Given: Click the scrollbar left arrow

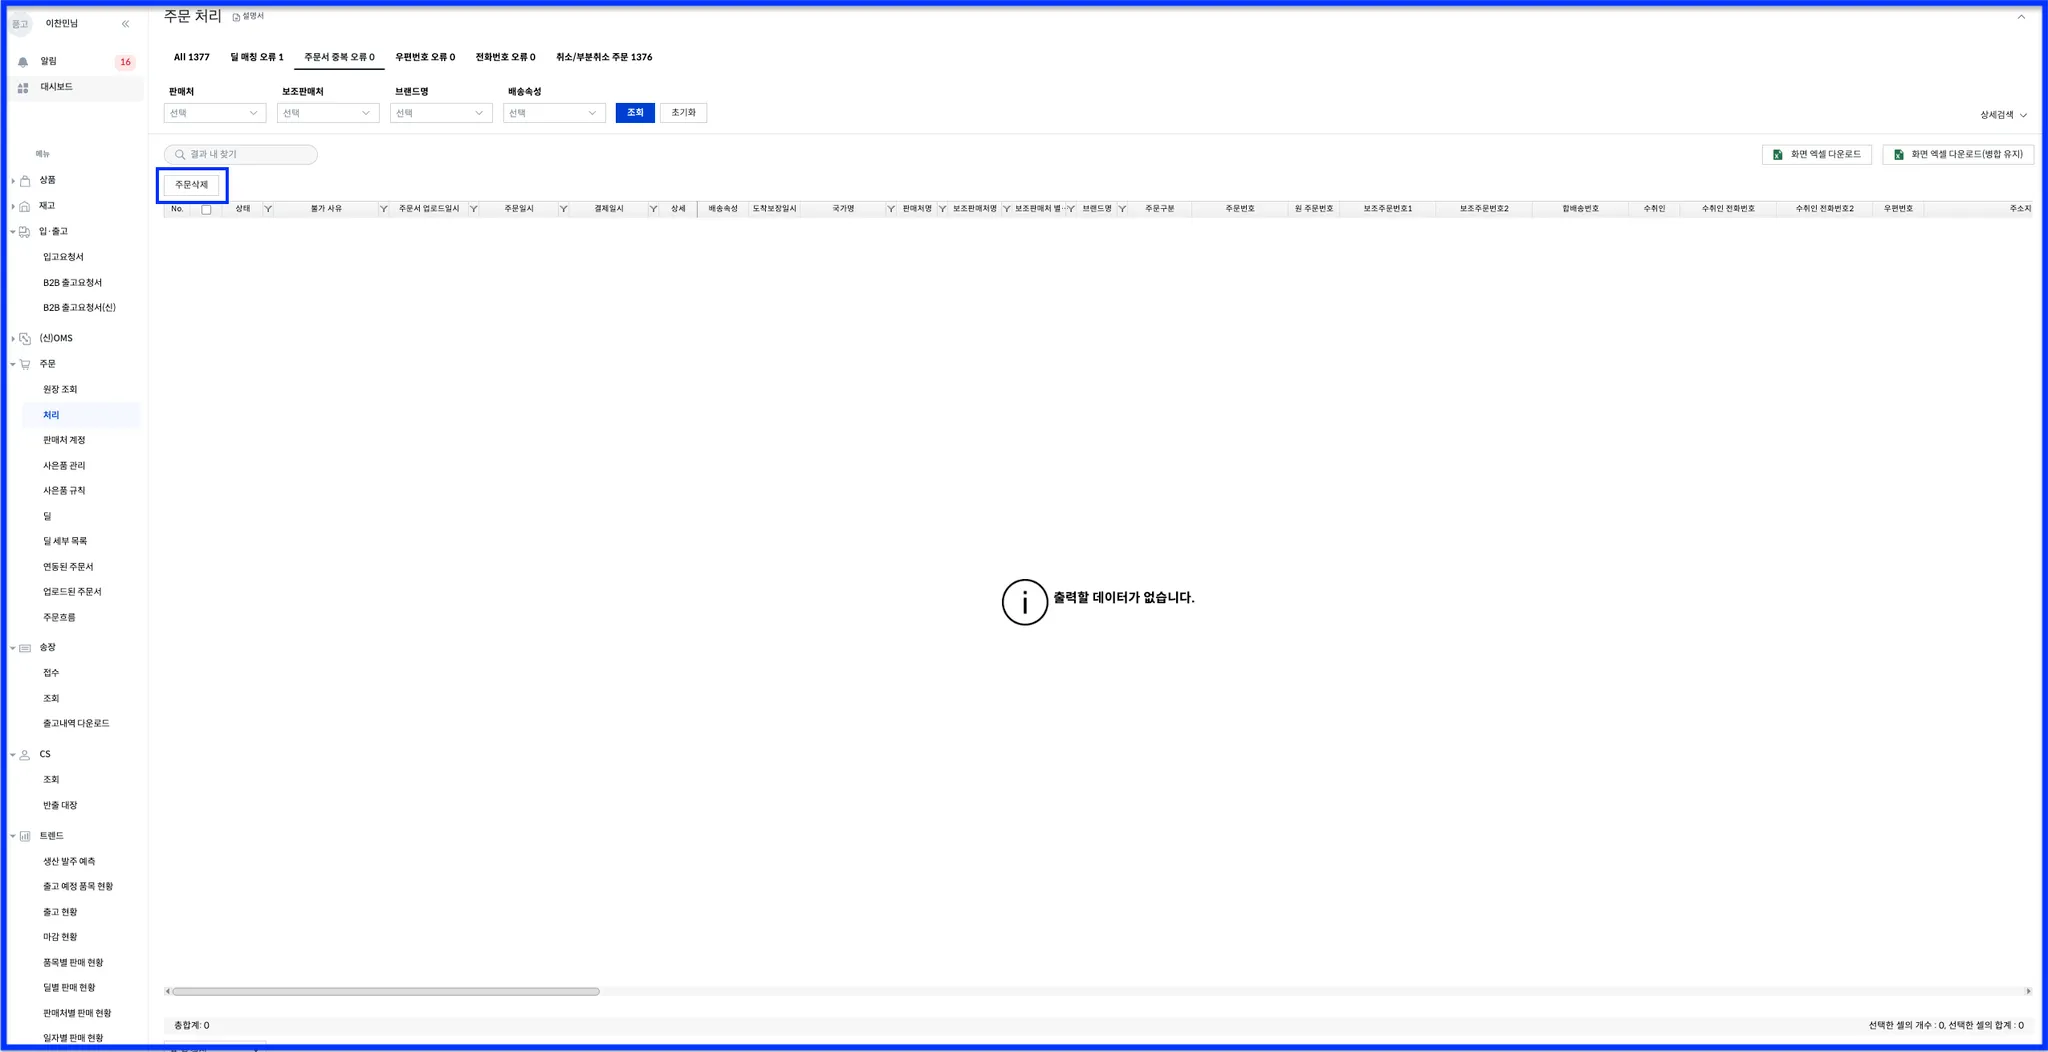Looking at the screenshot, I should point(167,992).
